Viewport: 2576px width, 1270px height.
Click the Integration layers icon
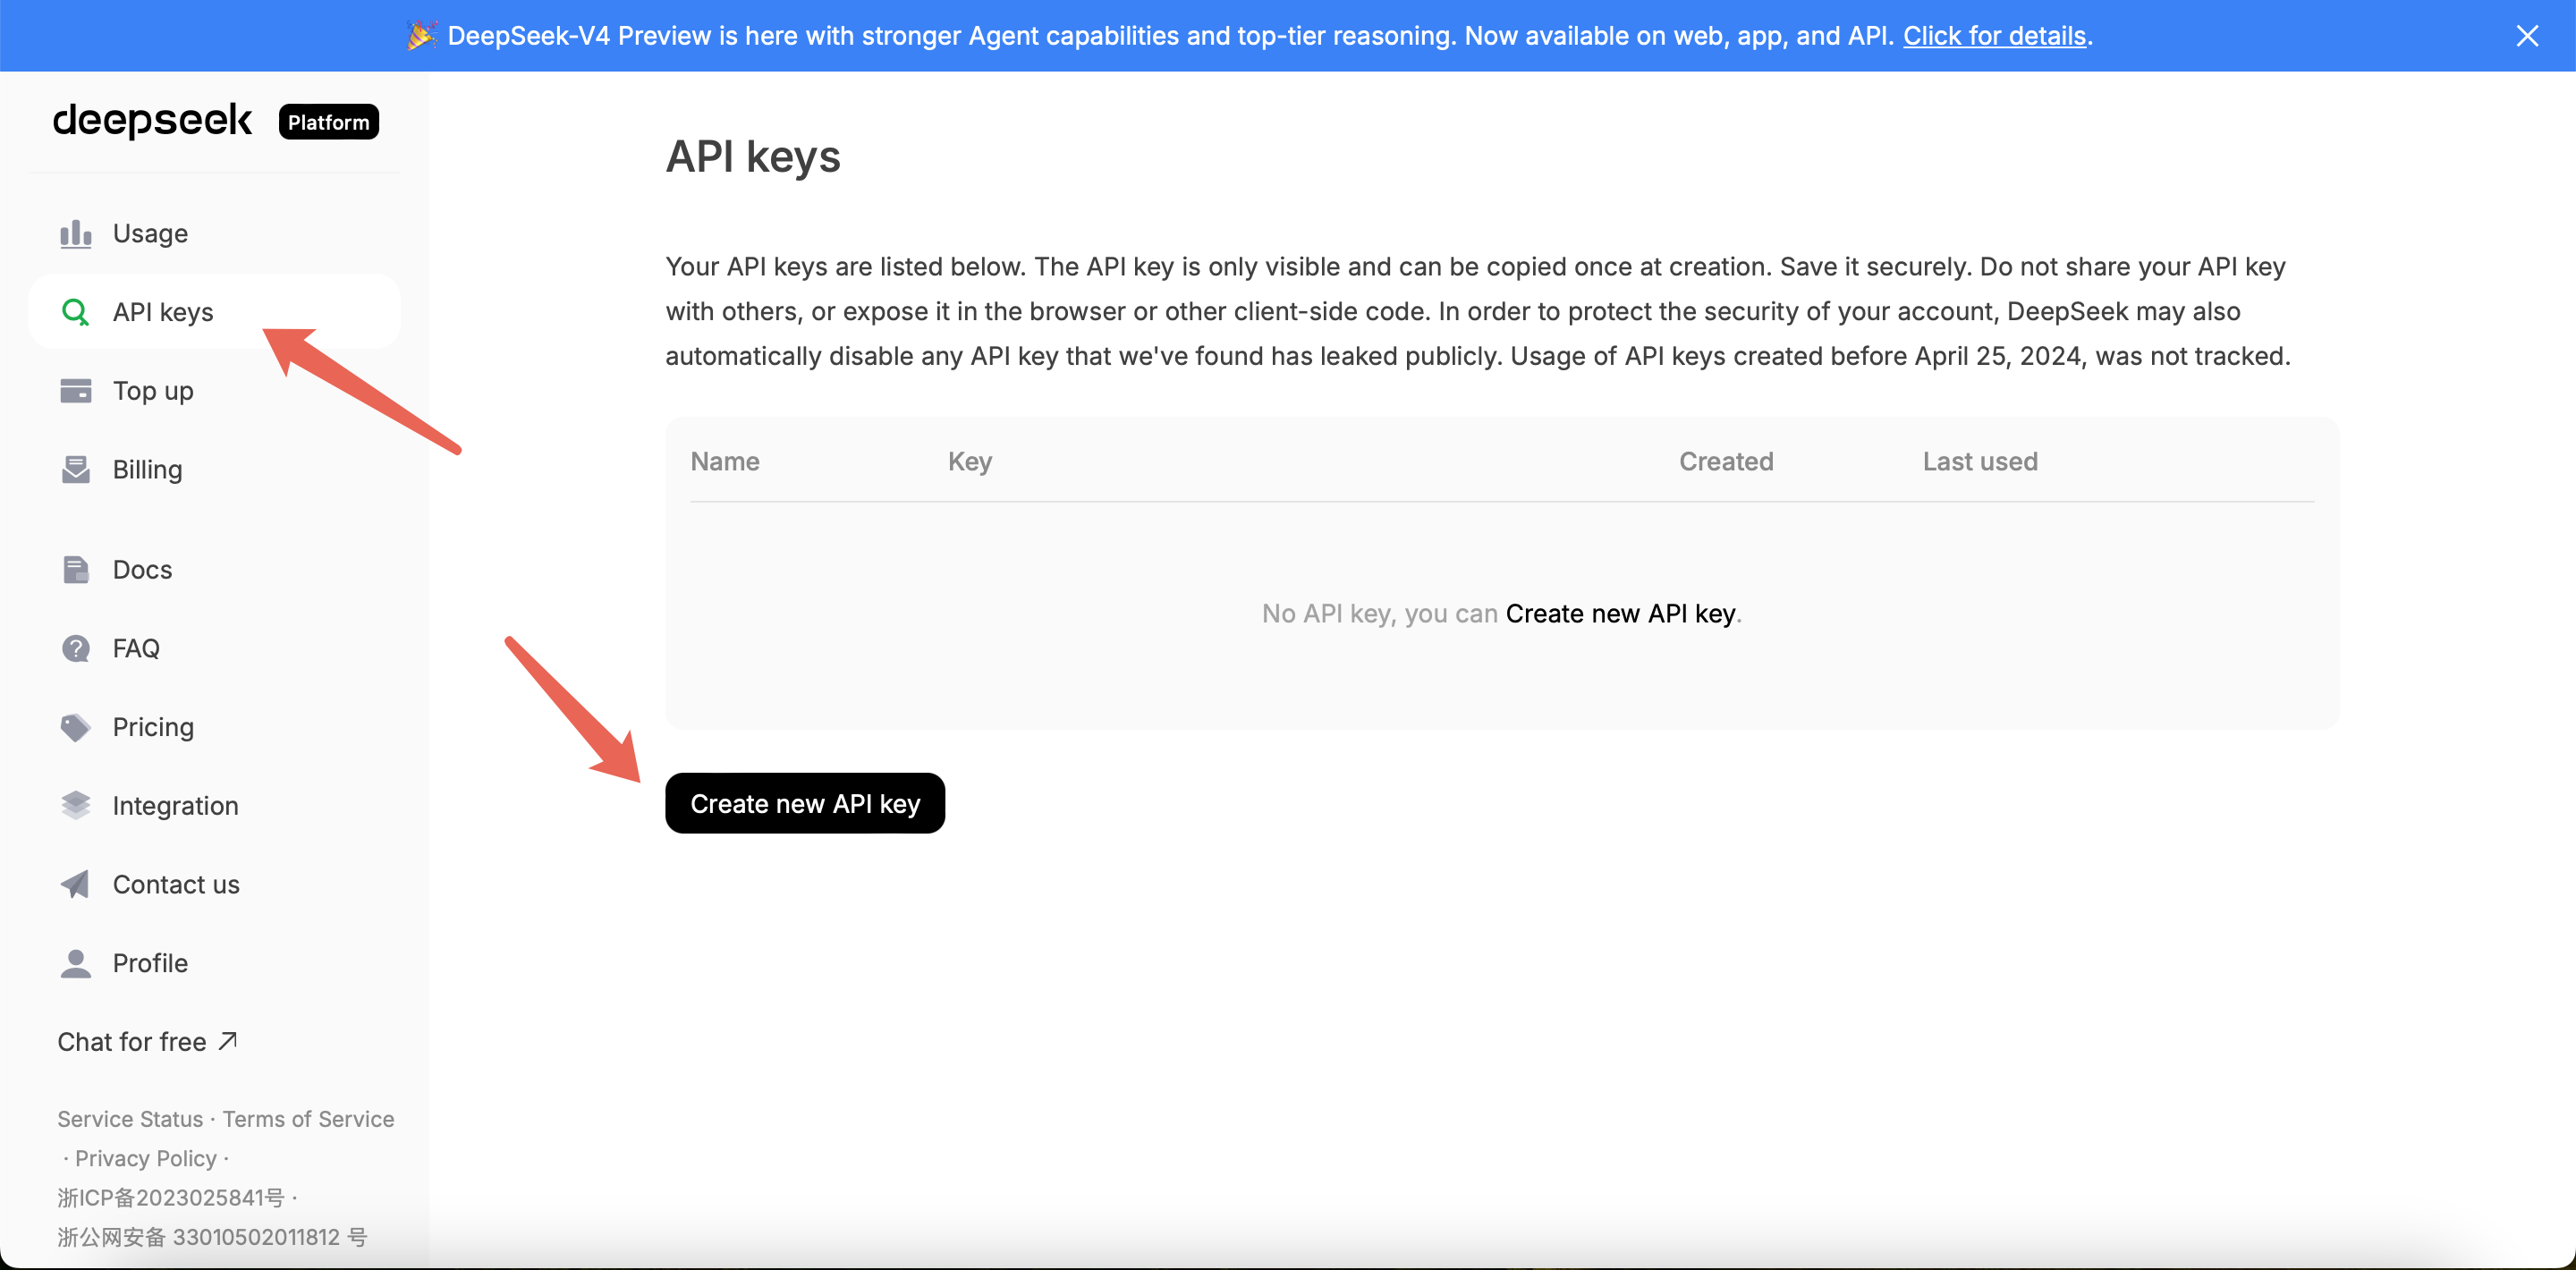[x=76, y=806]
